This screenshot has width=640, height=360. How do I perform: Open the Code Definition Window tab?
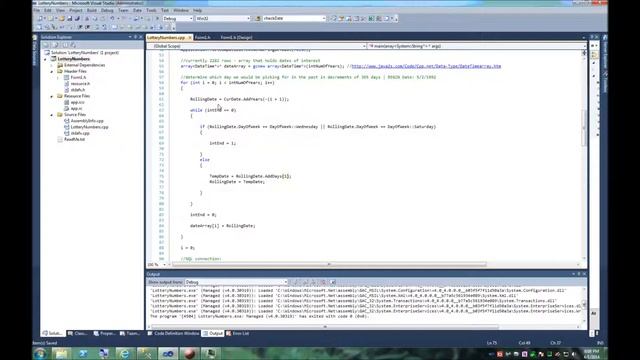pos(173,333)
